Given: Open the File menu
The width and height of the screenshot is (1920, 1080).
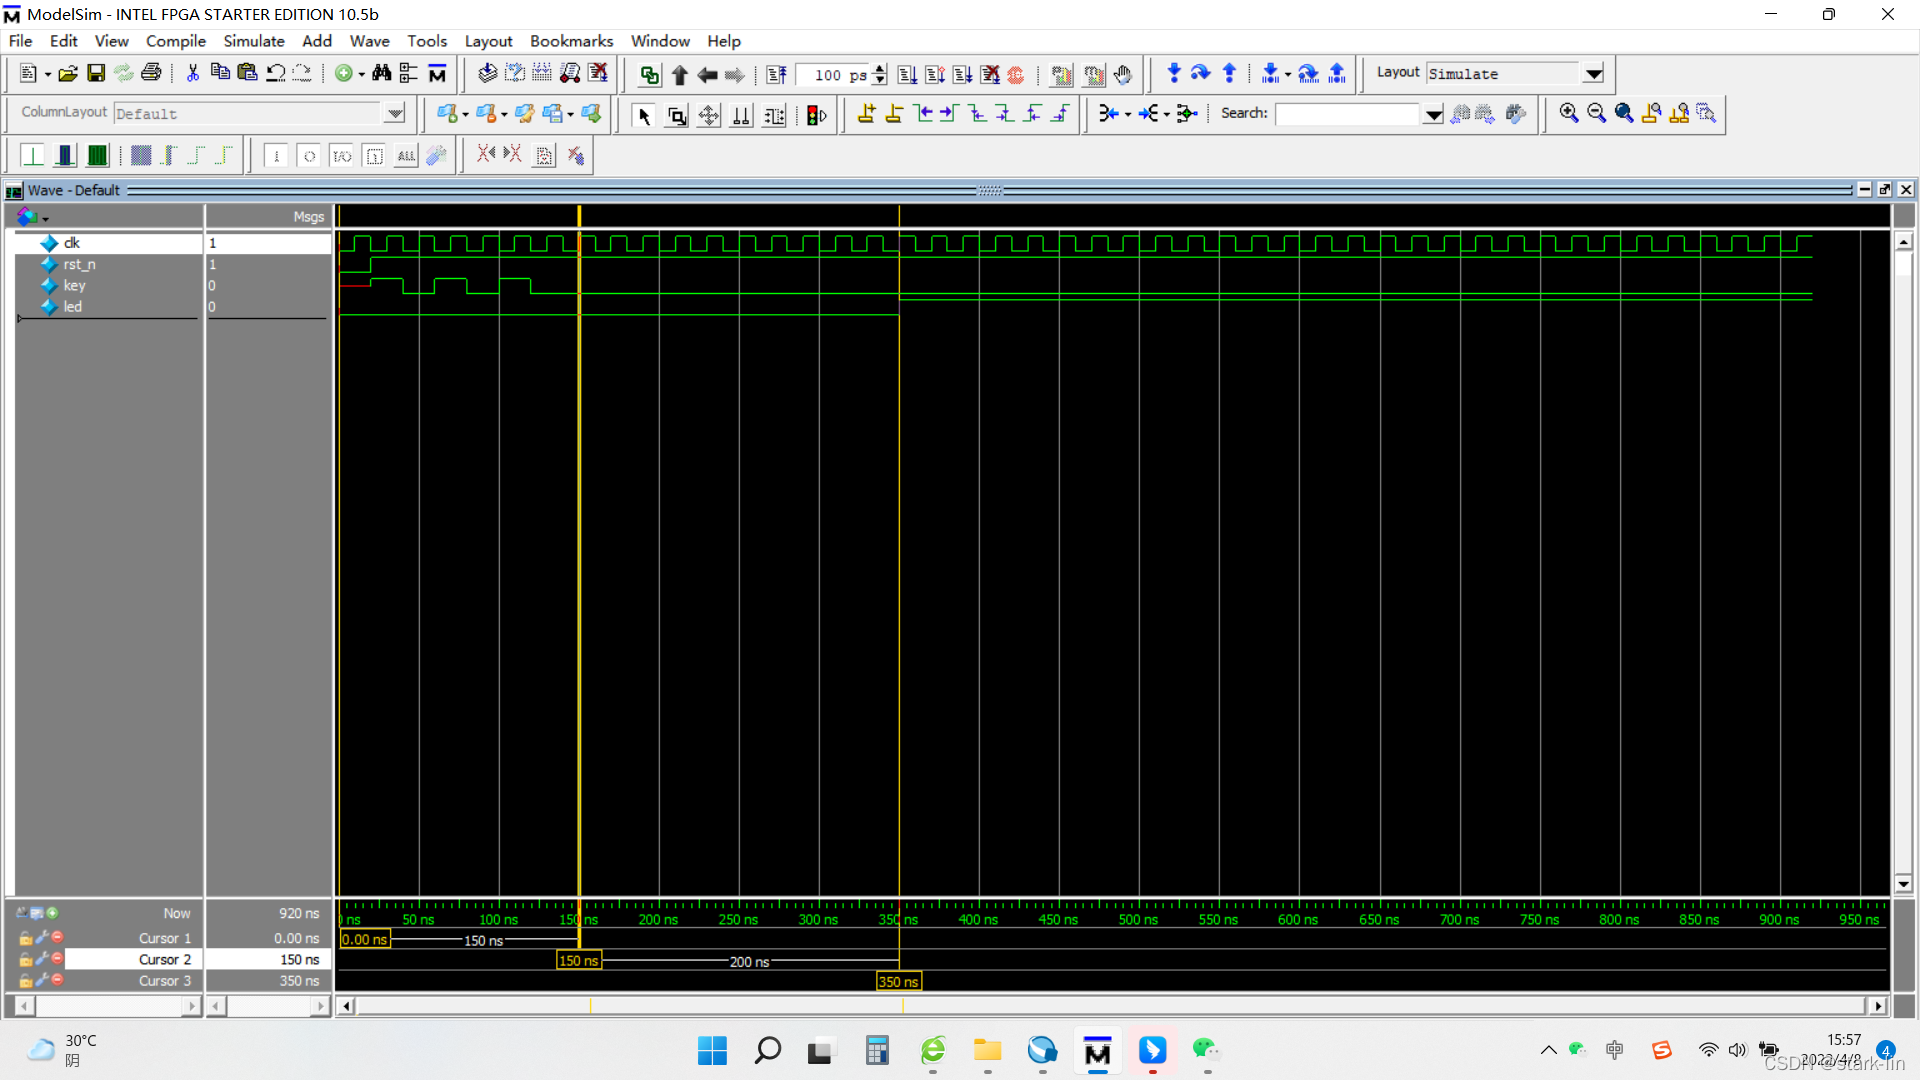Looking at the screenshot, I should [x=20, y=41].
